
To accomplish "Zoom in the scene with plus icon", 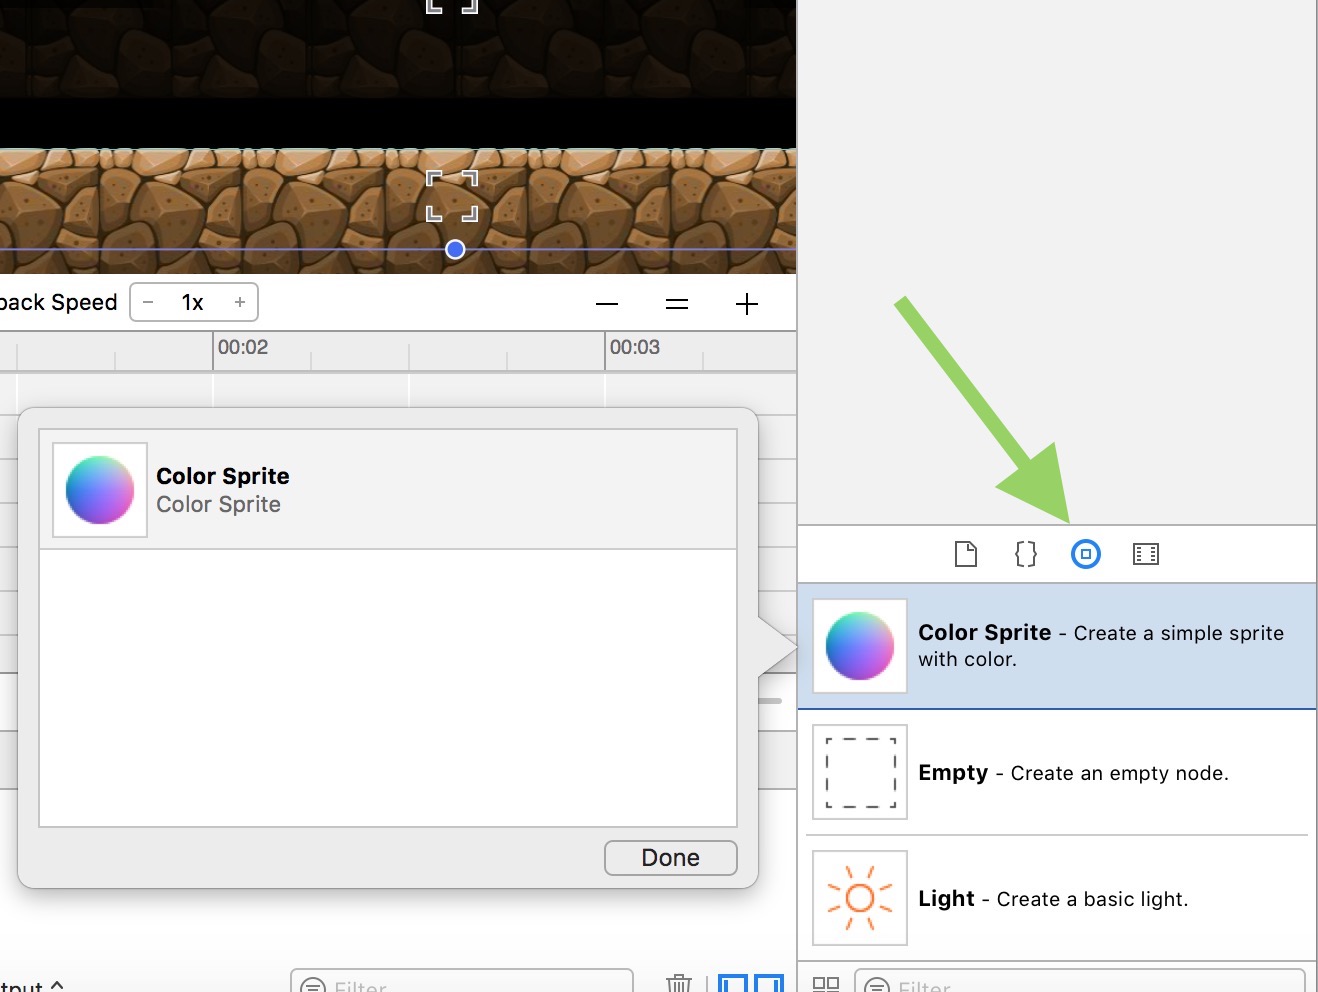I will 747,304.
